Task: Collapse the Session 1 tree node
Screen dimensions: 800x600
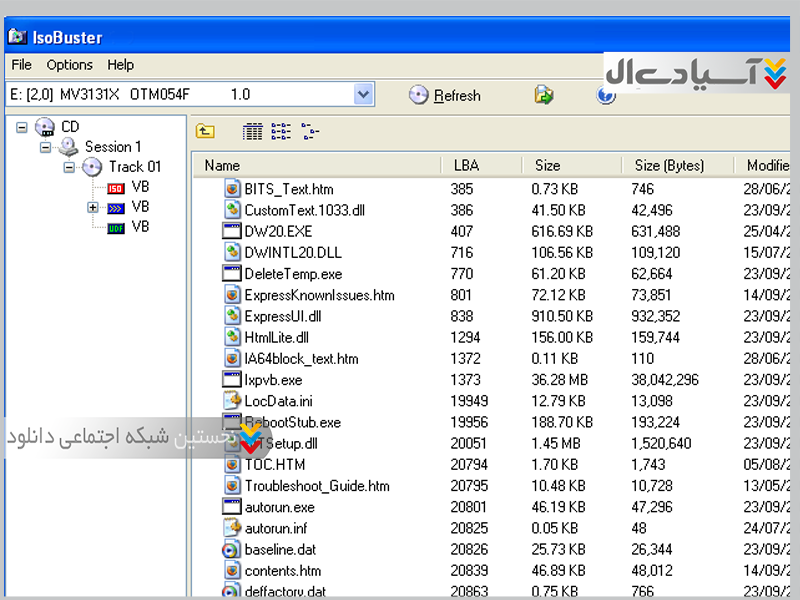Action: click(x=45, y=147)
